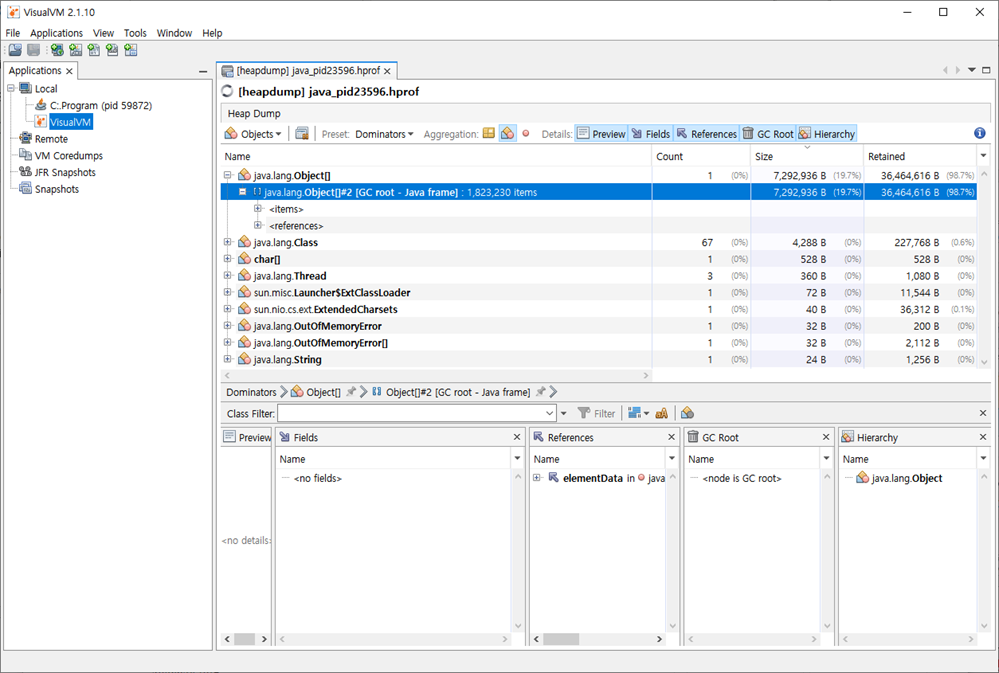Open the Objects view dropdown
The width and height of the screenshot is (999, 673).
tap(253, 134)
